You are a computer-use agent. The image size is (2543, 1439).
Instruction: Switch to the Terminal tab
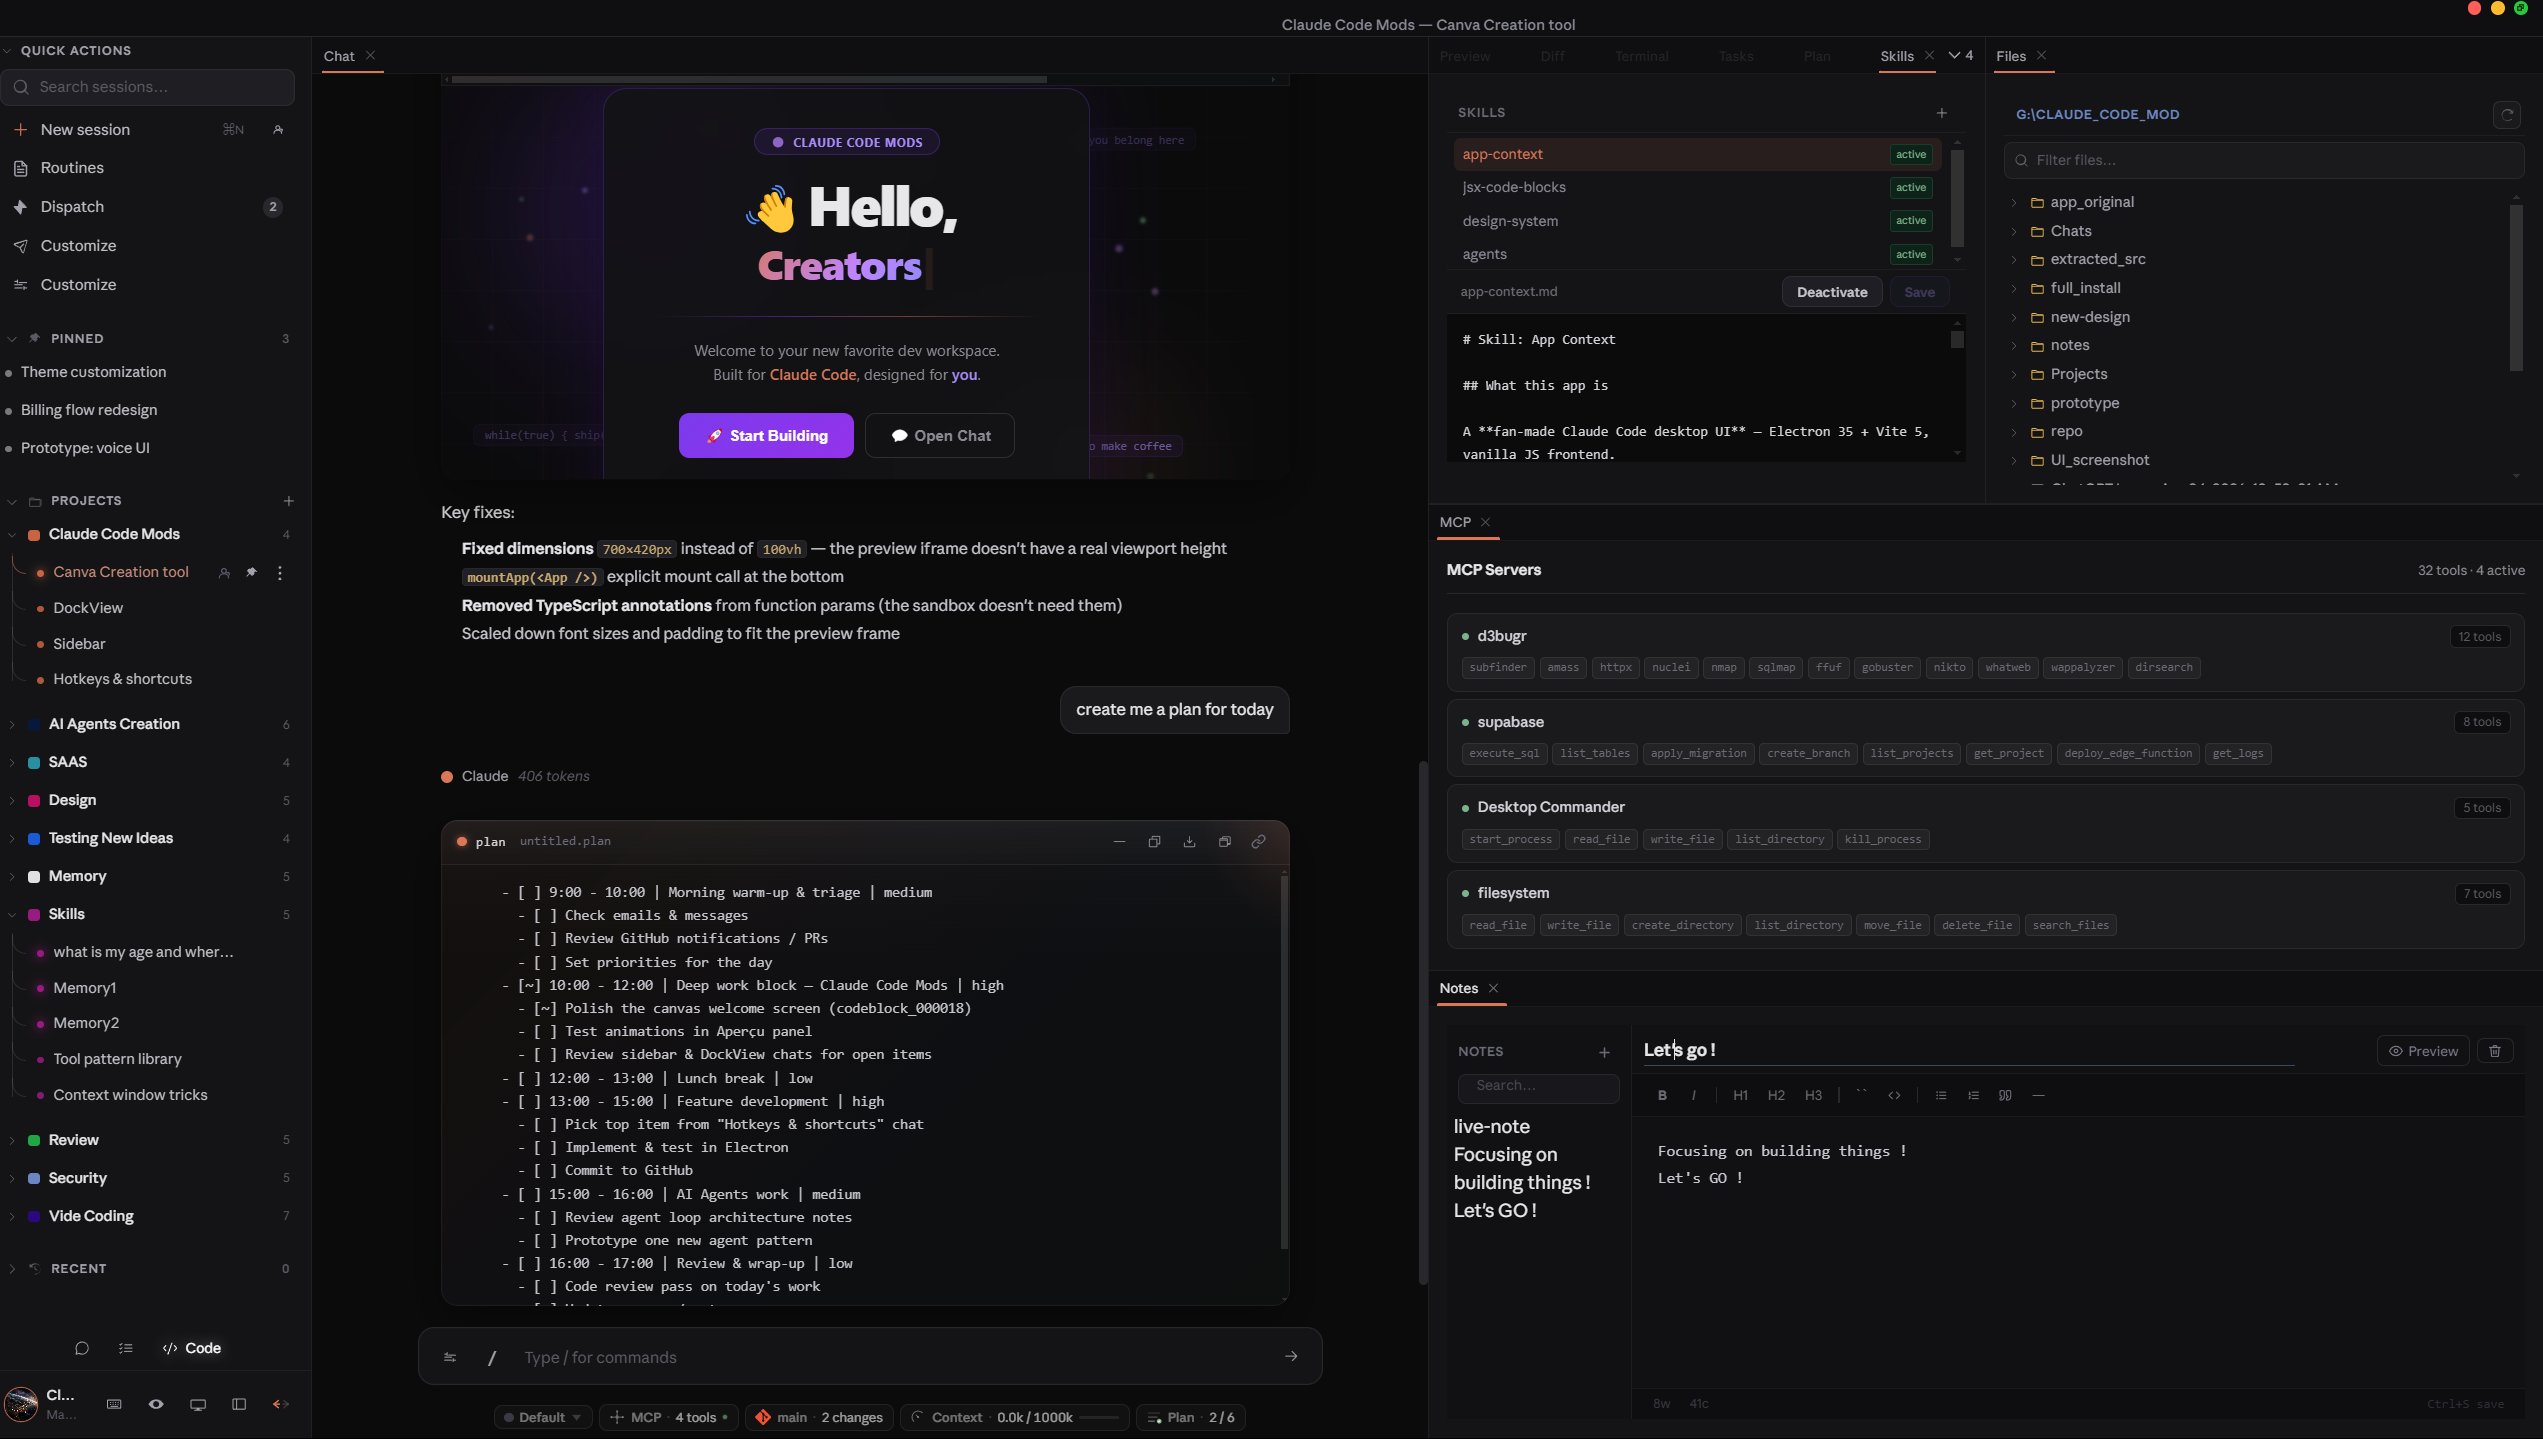coord(1641,56)
